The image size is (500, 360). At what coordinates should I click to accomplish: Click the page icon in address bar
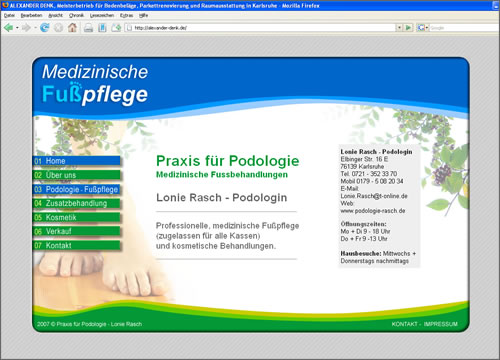pos(129,28)
